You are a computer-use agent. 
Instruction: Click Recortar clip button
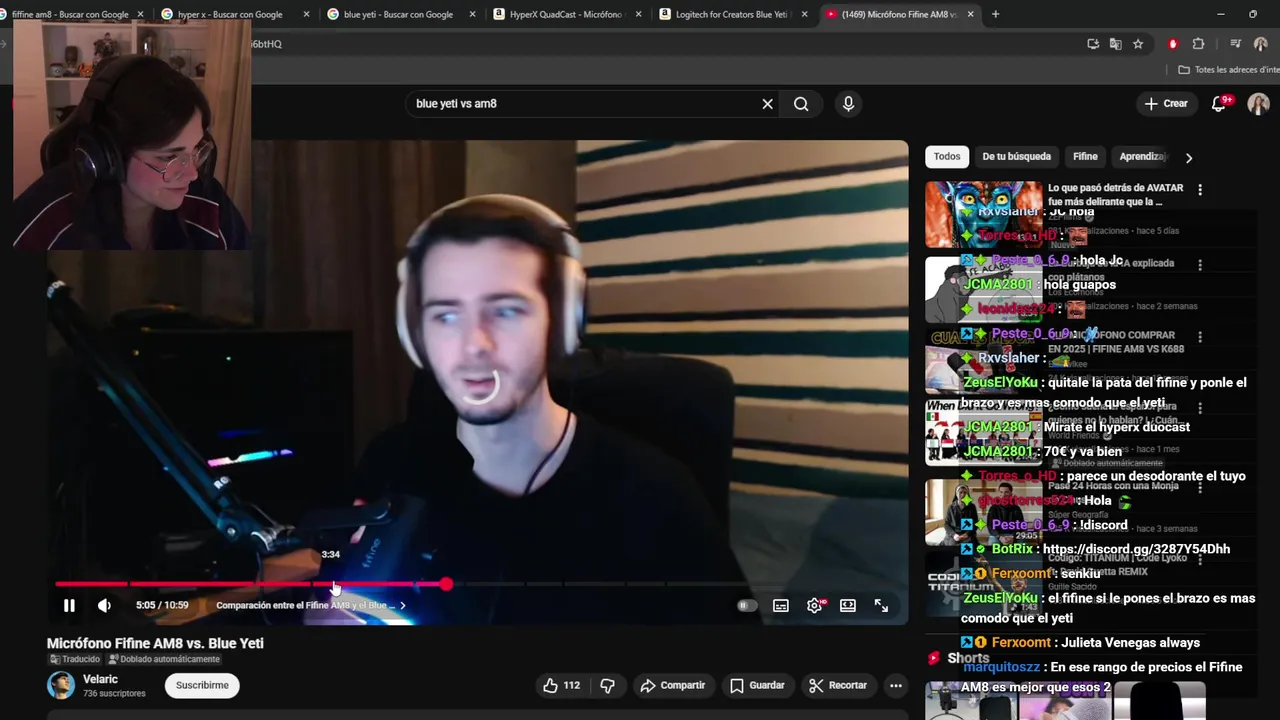[x=838, y=685]
